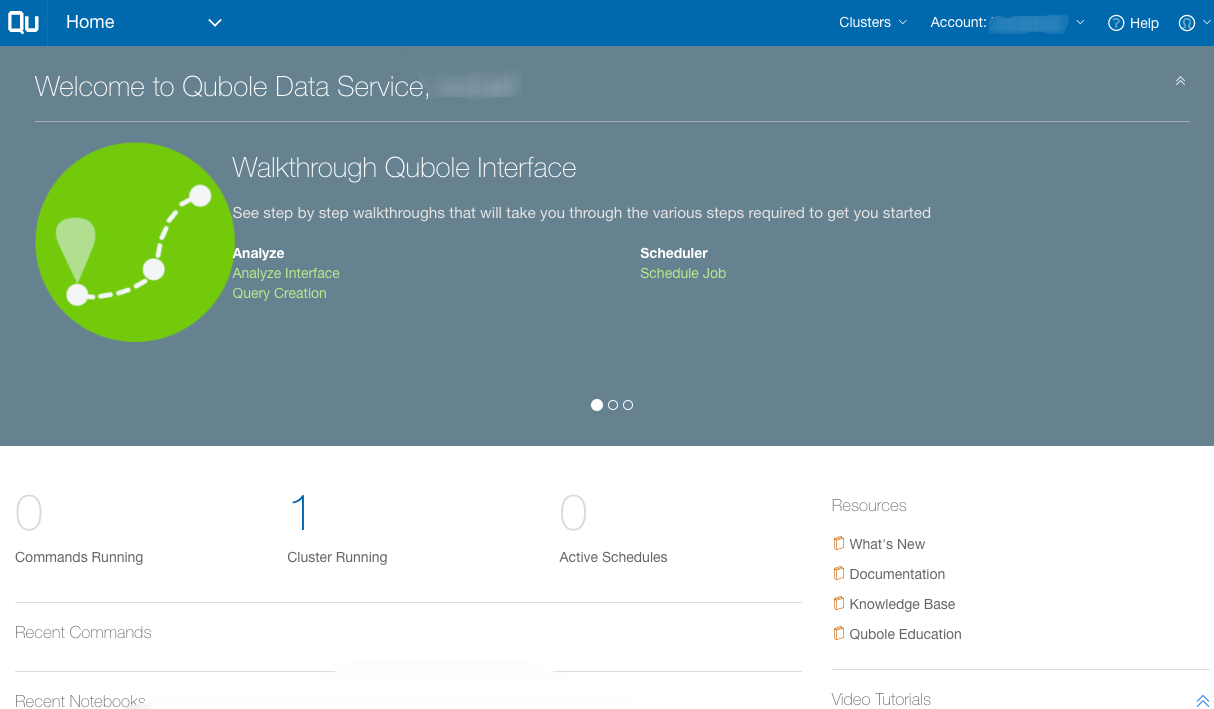
Task: Open the Analyze Interface walkthrough link
Action: [286, 273]
